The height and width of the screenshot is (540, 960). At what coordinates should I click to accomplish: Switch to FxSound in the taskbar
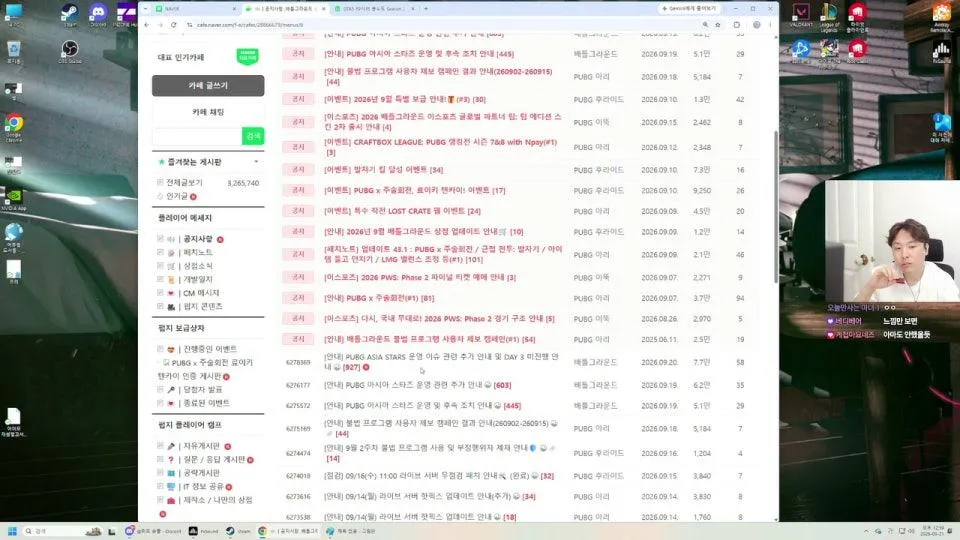point(204,531)
